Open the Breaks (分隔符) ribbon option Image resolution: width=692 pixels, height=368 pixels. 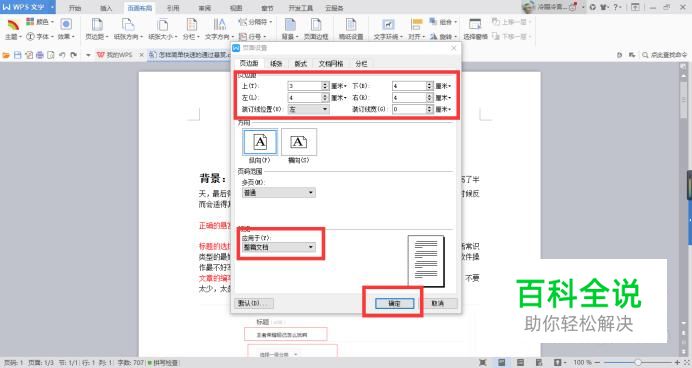(x=255, y=22)
